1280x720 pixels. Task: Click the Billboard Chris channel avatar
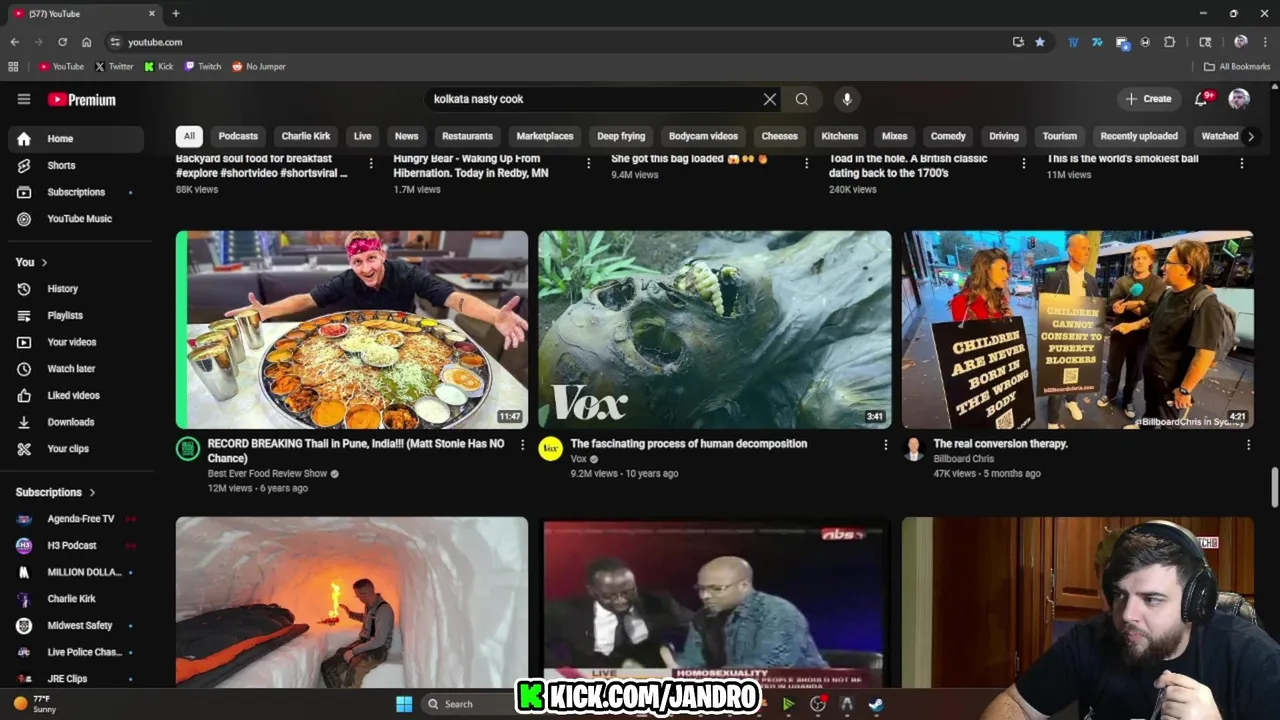point(913,449)
